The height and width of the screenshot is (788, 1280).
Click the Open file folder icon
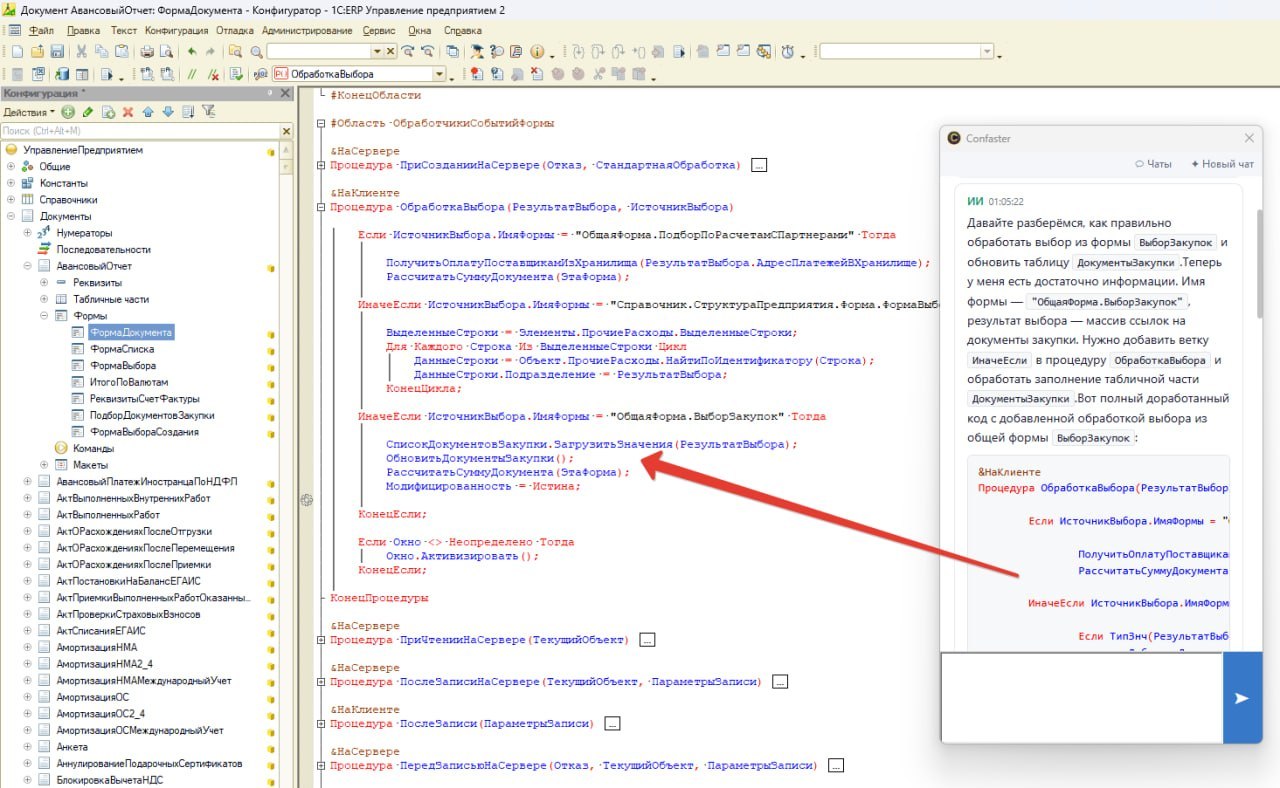[37, 51]
